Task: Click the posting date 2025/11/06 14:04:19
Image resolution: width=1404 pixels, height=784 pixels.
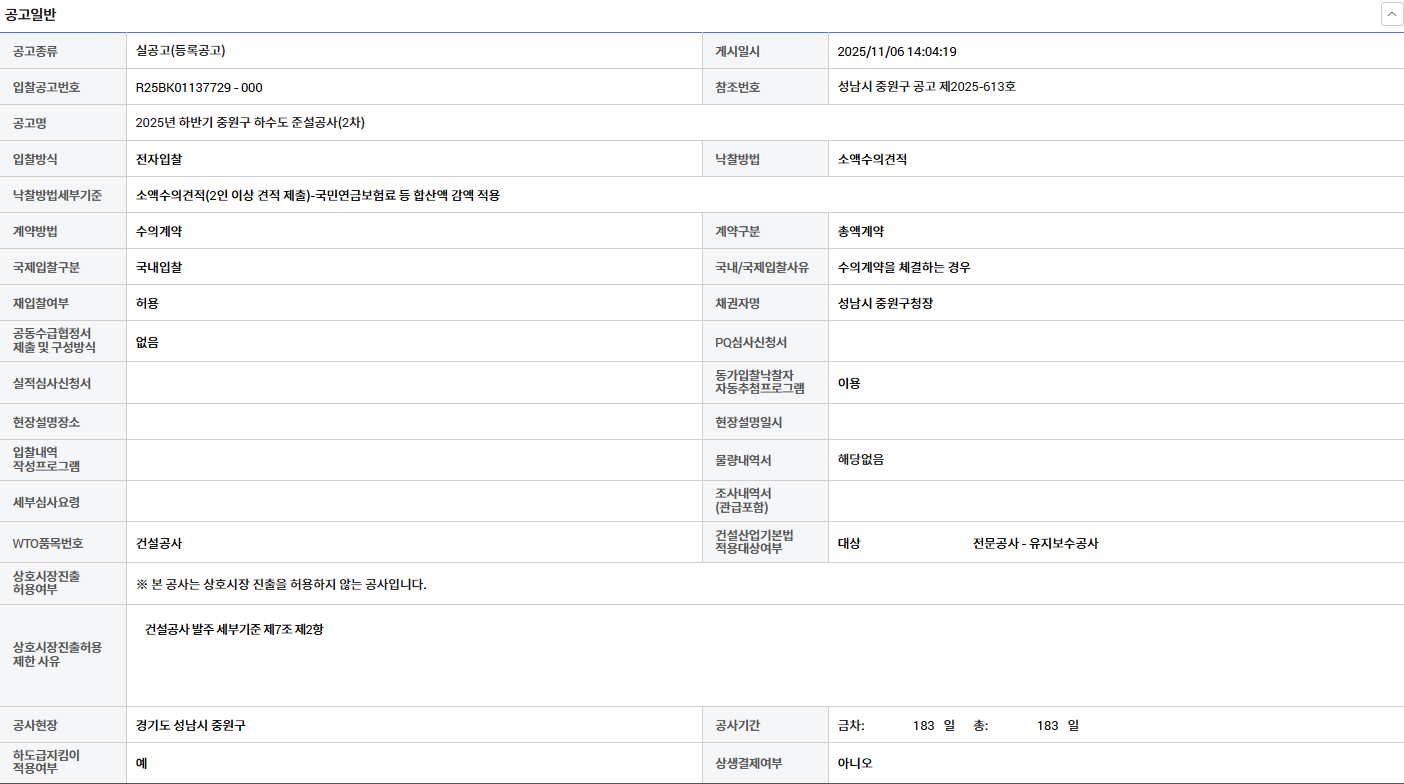Action: pos(897,51)
